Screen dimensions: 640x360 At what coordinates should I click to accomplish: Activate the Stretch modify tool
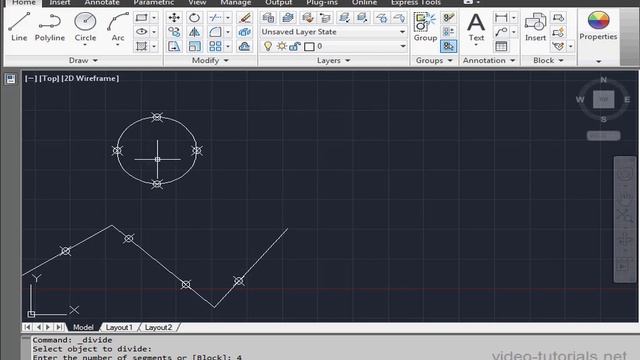point(174,46)
